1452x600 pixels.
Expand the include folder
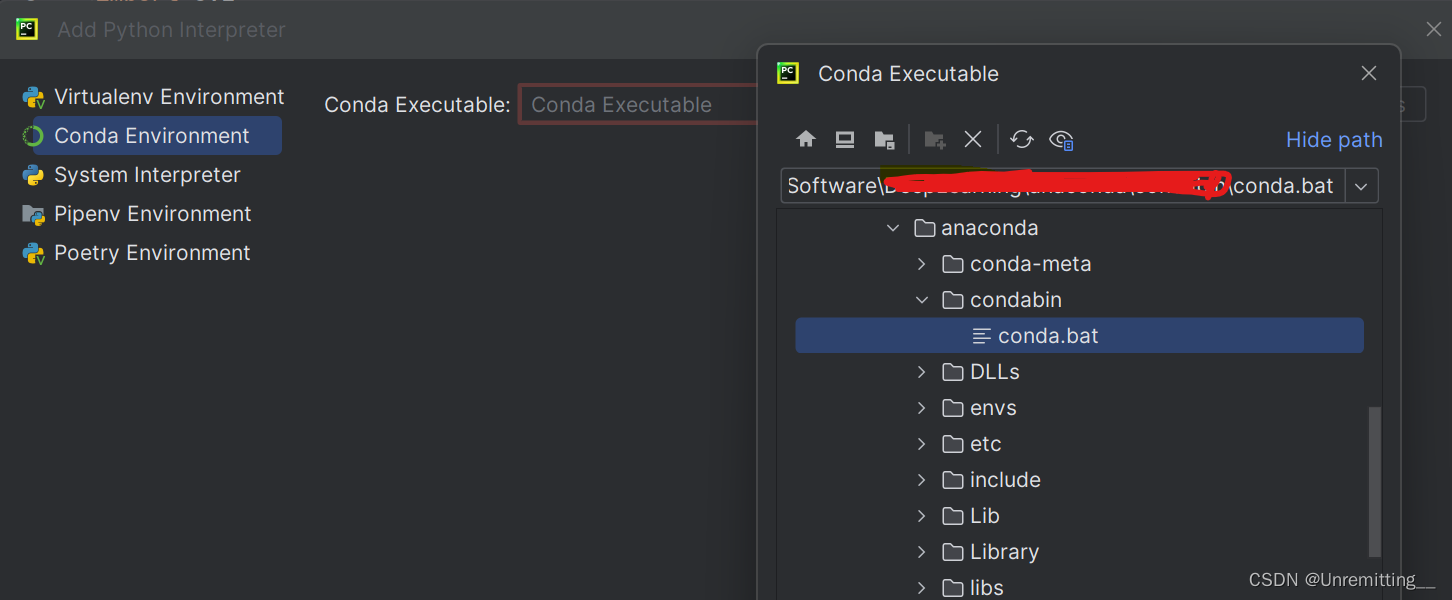tap(922, 480)
